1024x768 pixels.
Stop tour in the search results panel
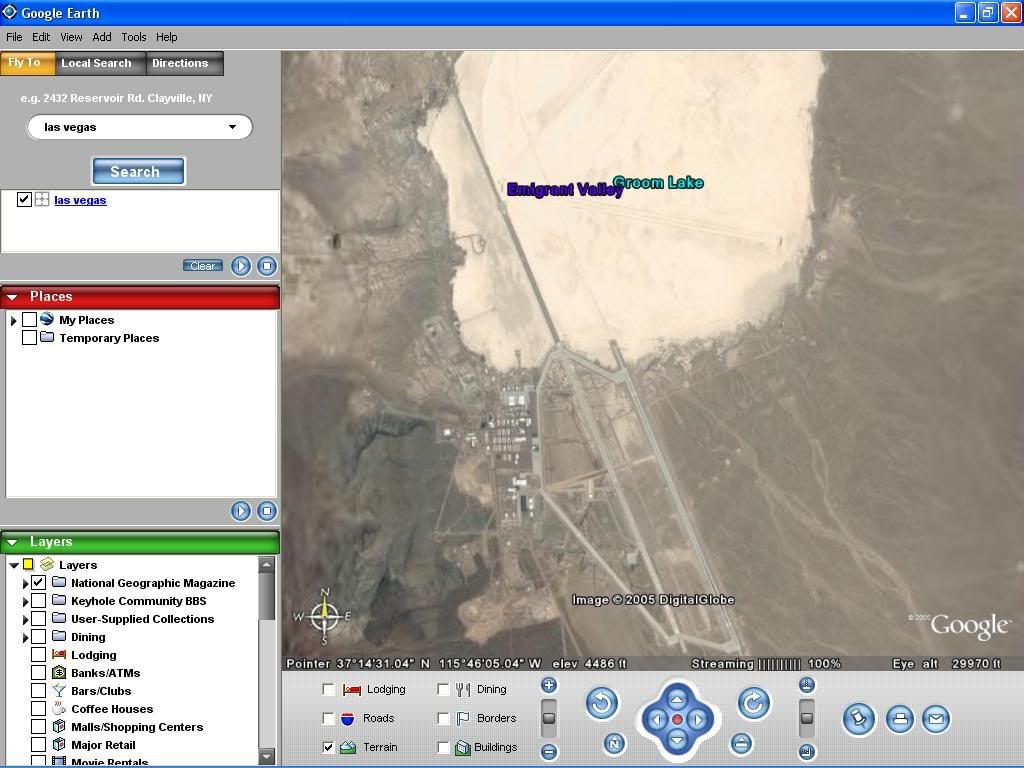(266, 266)
